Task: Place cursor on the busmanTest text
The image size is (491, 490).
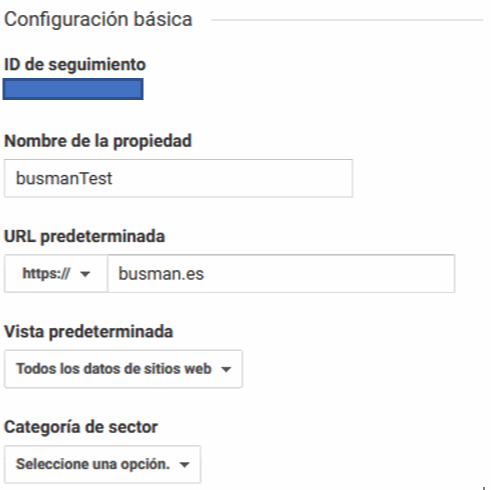Action: click(x=64, y=178)
